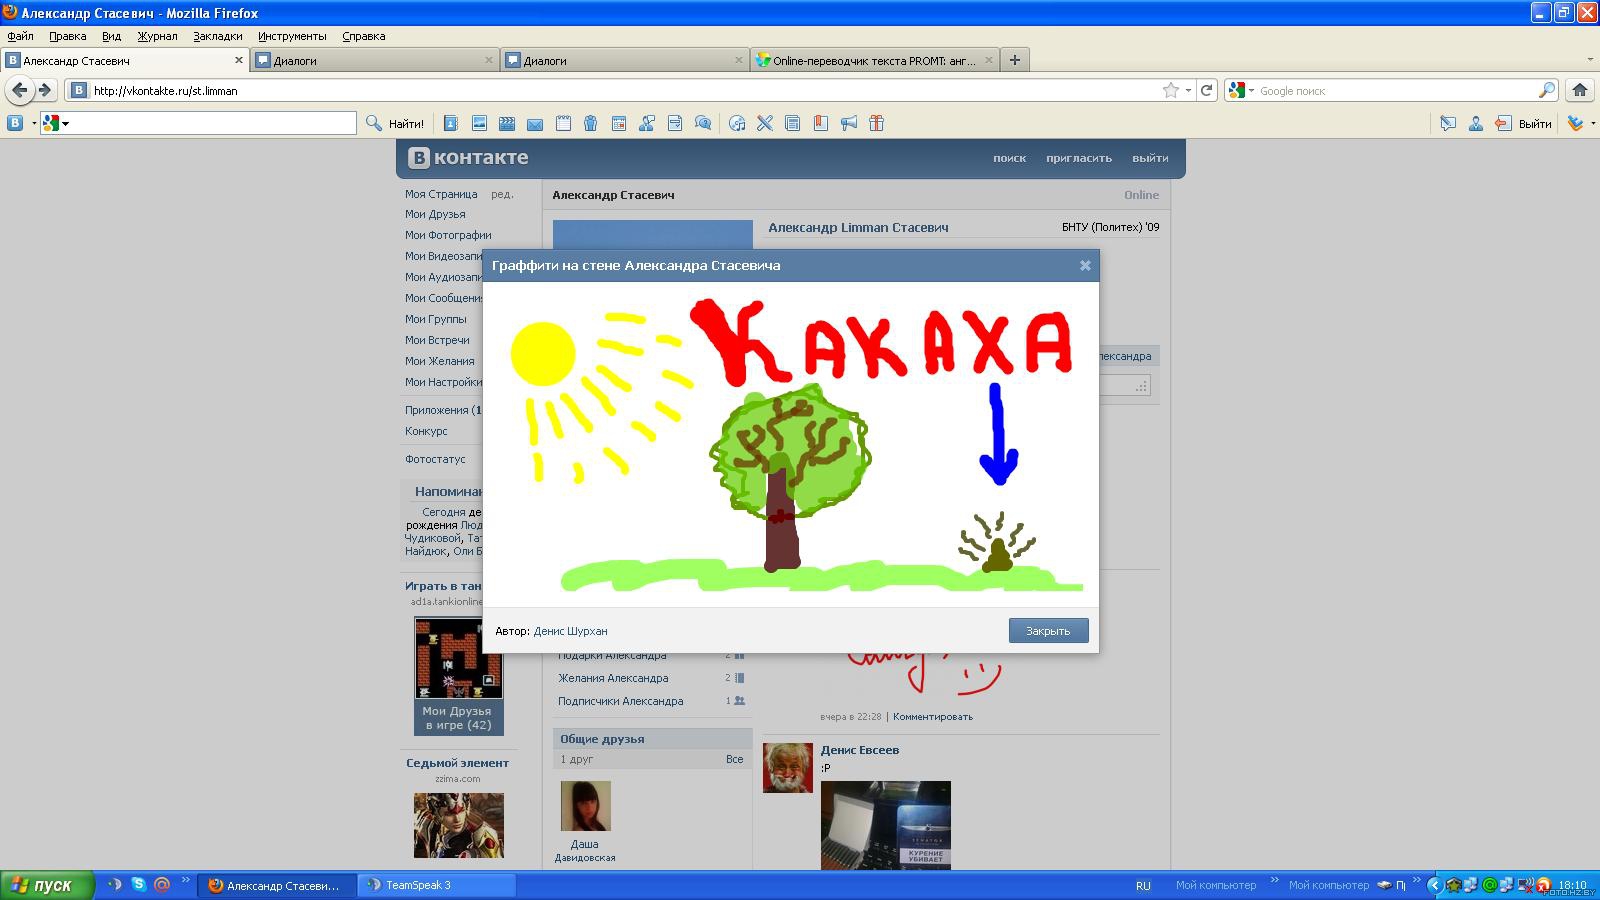
Task: Click the Закрыть button in dialog
Action: 1048,630
